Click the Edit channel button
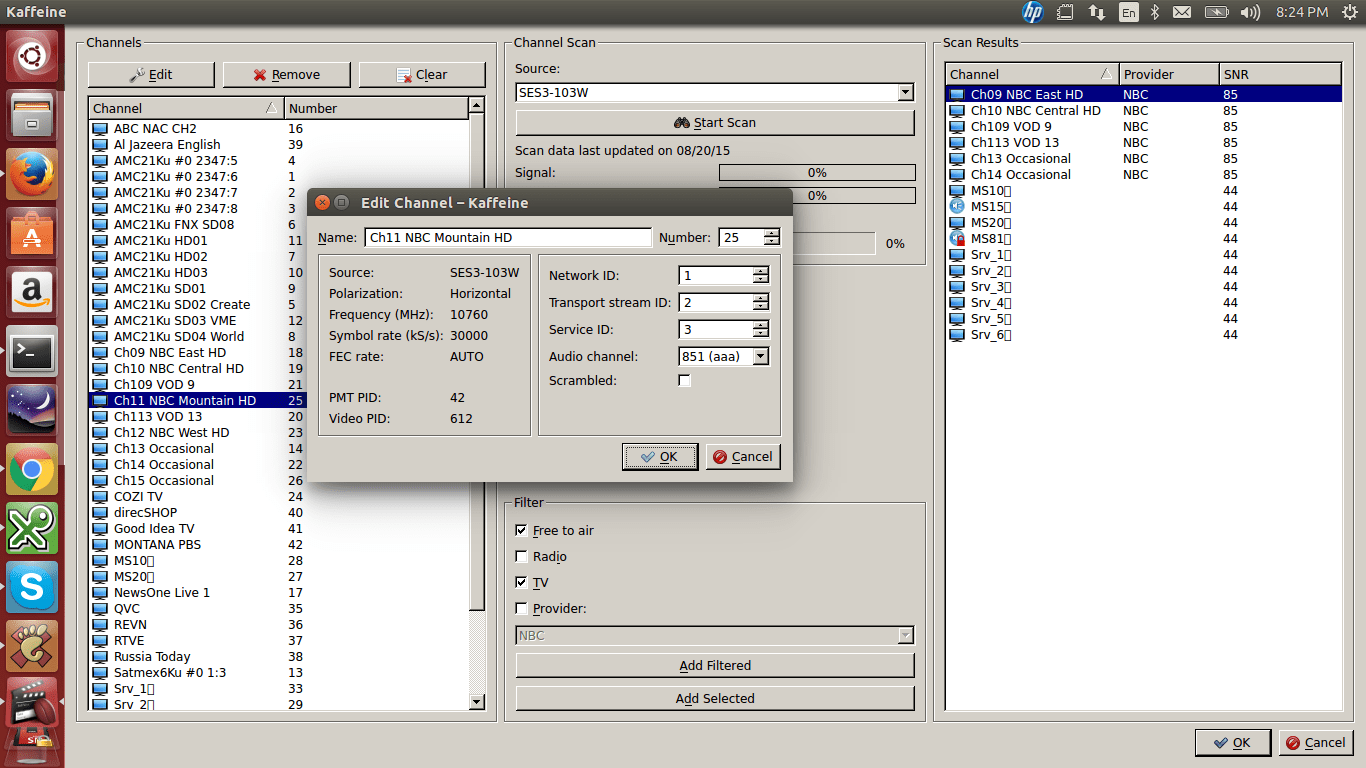This screenshot has width=1366, height=768. (151, 75)
